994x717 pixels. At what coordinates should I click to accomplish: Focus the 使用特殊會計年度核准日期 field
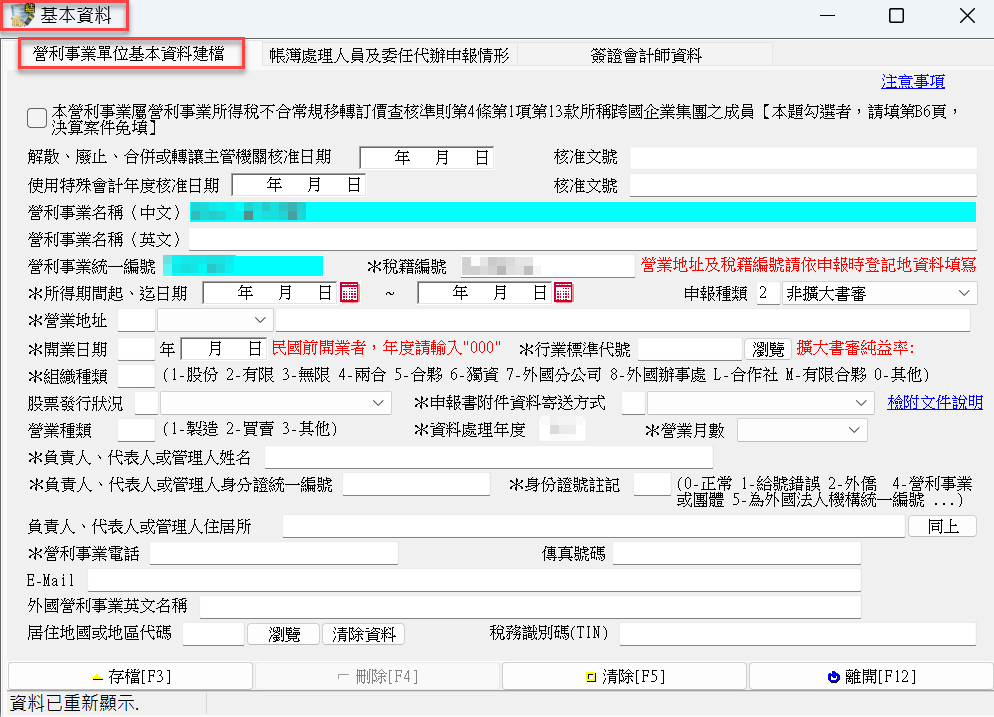299,184
